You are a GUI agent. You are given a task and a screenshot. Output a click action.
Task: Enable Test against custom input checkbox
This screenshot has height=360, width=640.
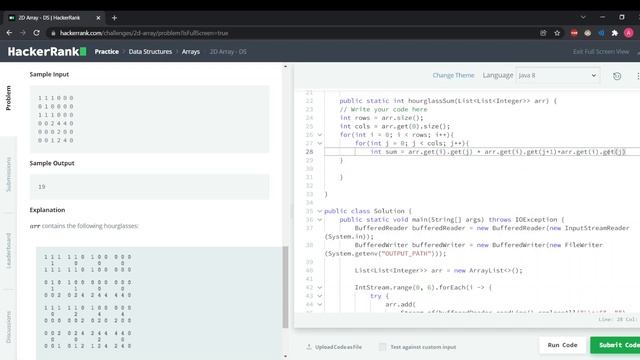[x=382, y=347]
